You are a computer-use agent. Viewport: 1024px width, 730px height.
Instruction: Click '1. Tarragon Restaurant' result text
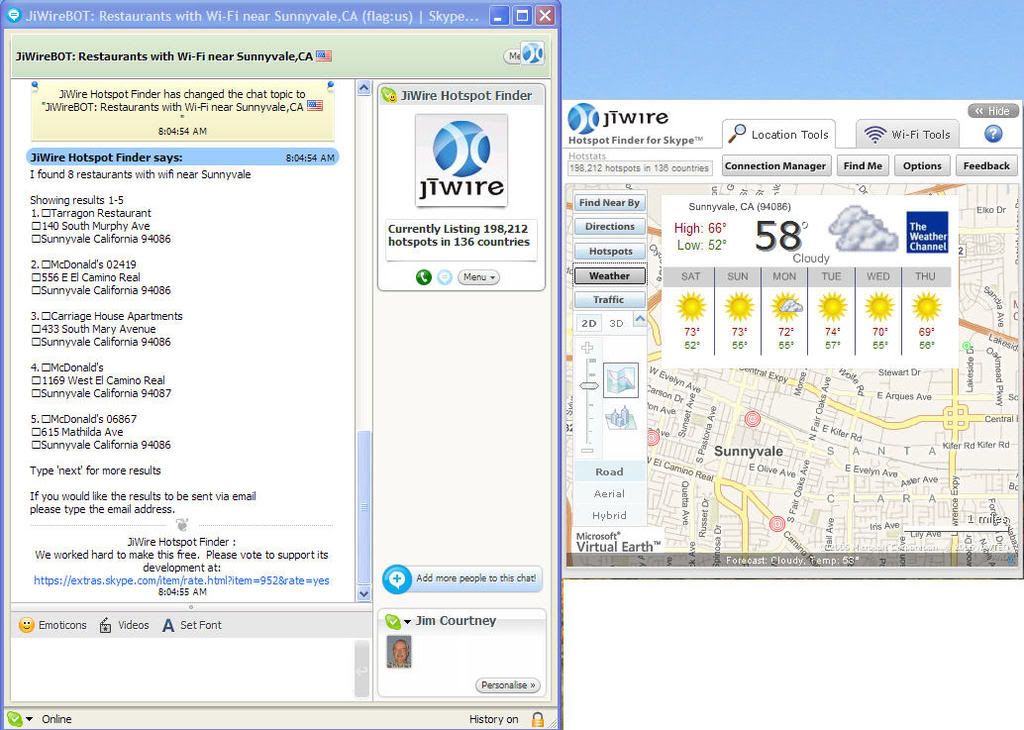click(x=91, y=213)
